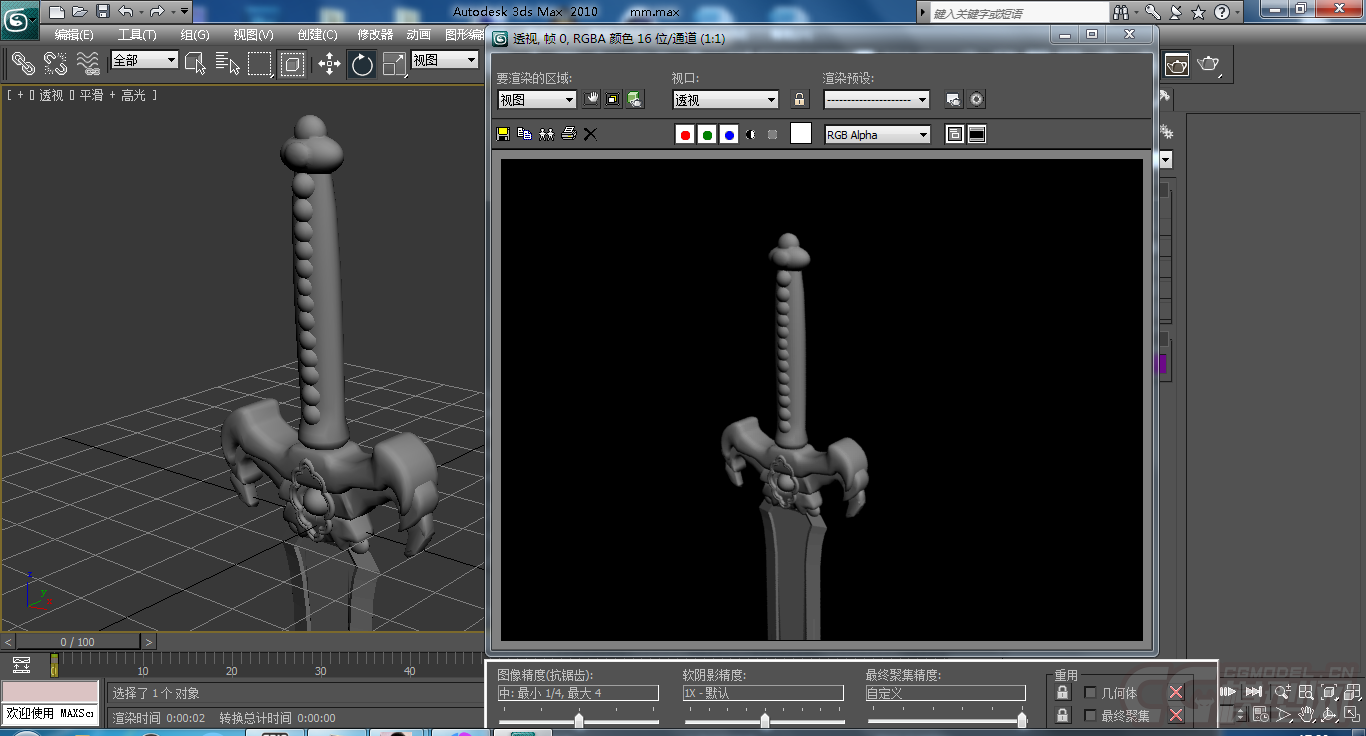Click the viewport lock padlock button
The image size is (1366, 736).
pos(799,99)
